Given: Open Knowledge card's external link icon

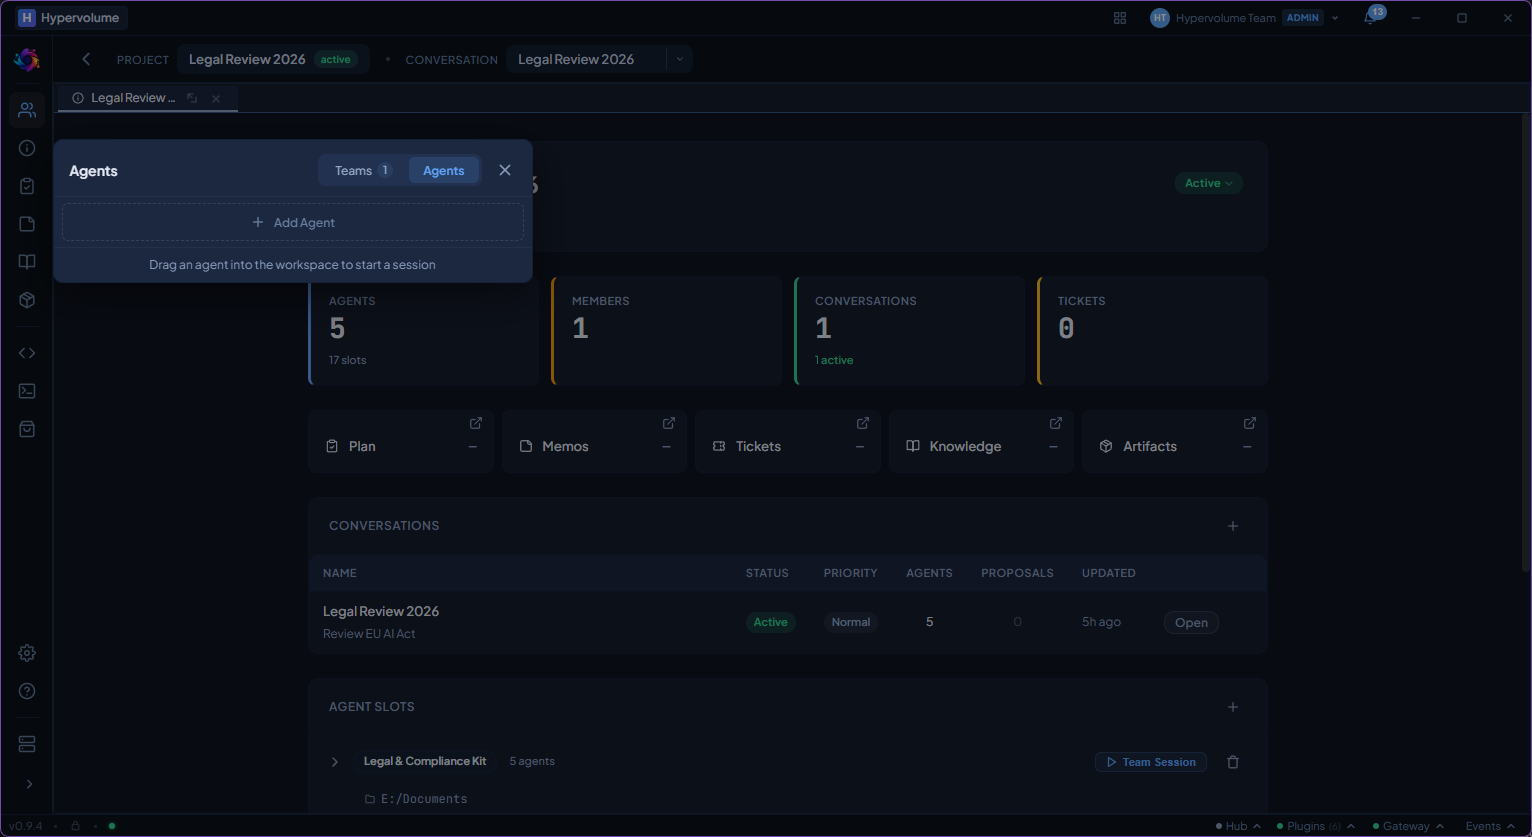Looking at the screenshot, I should (1056, 423).
